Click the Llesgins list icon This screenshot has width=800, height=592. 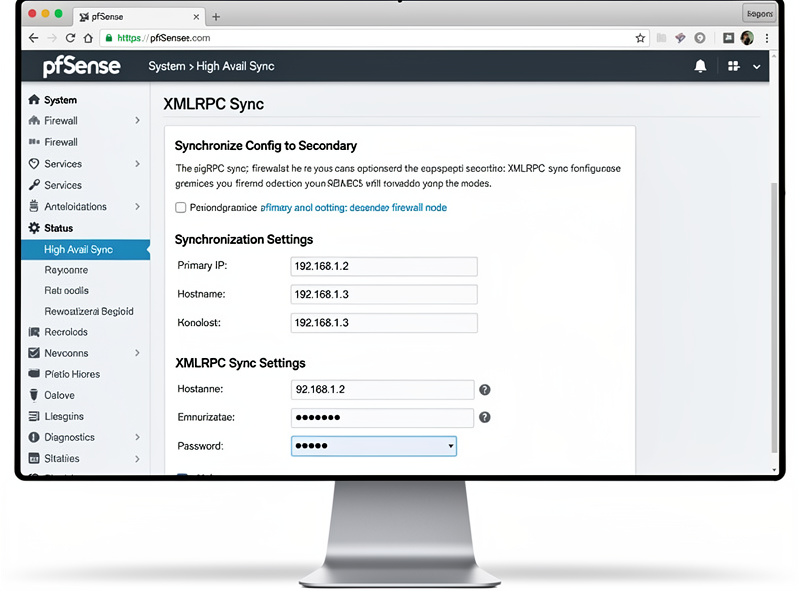[34, 416]
